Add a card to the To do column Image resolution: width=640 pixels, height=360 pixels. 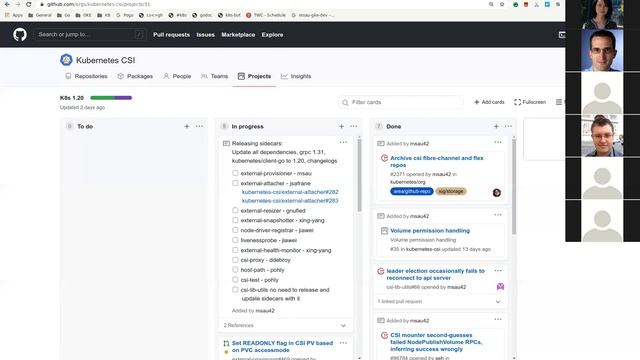coord(187,127)
